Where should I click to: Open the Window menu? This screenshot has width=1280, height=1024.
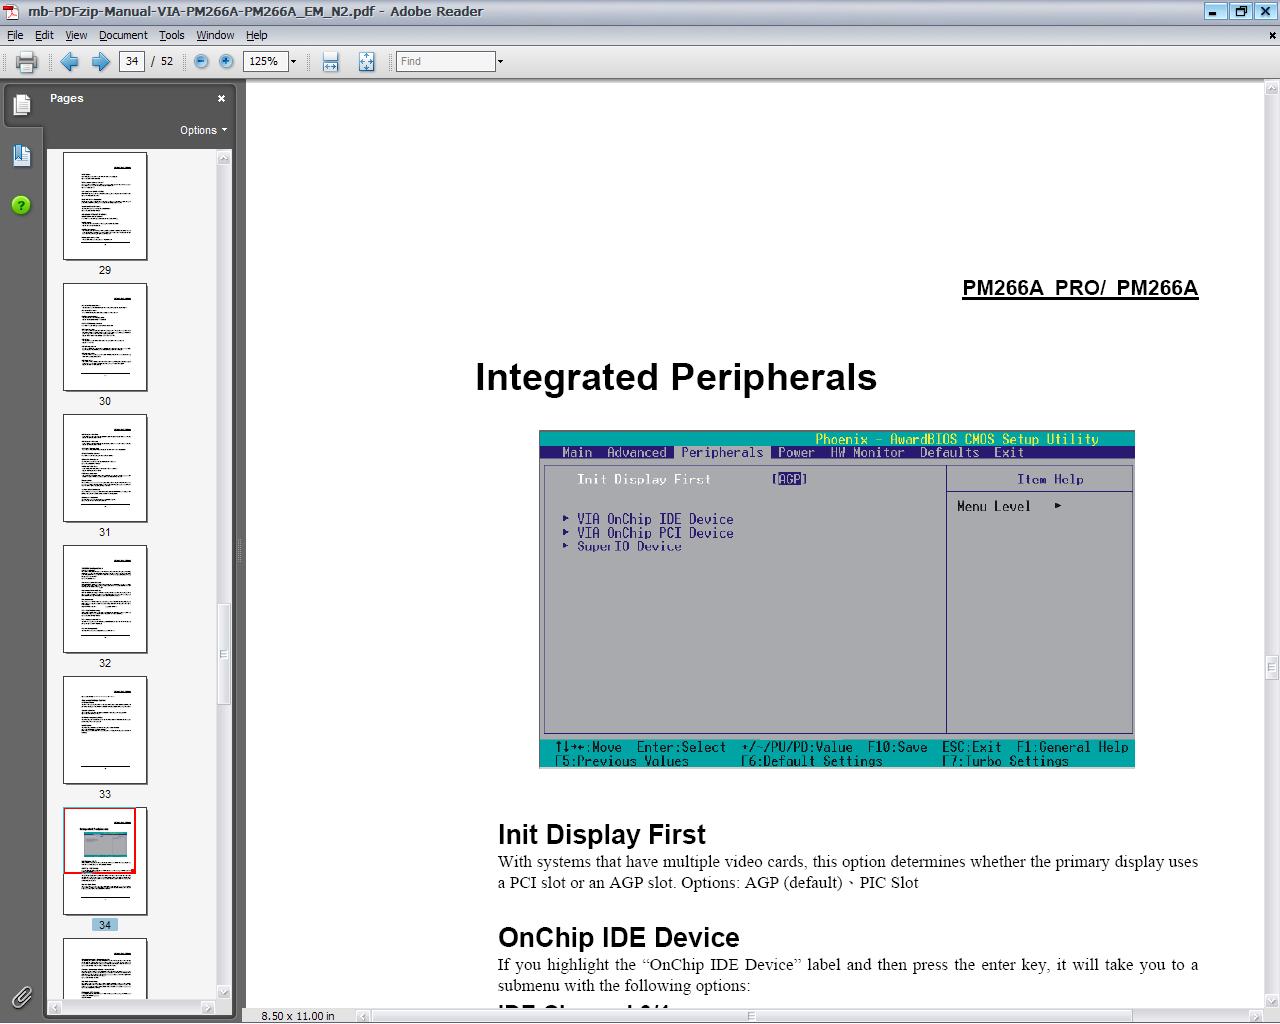[x=215, y=35]
